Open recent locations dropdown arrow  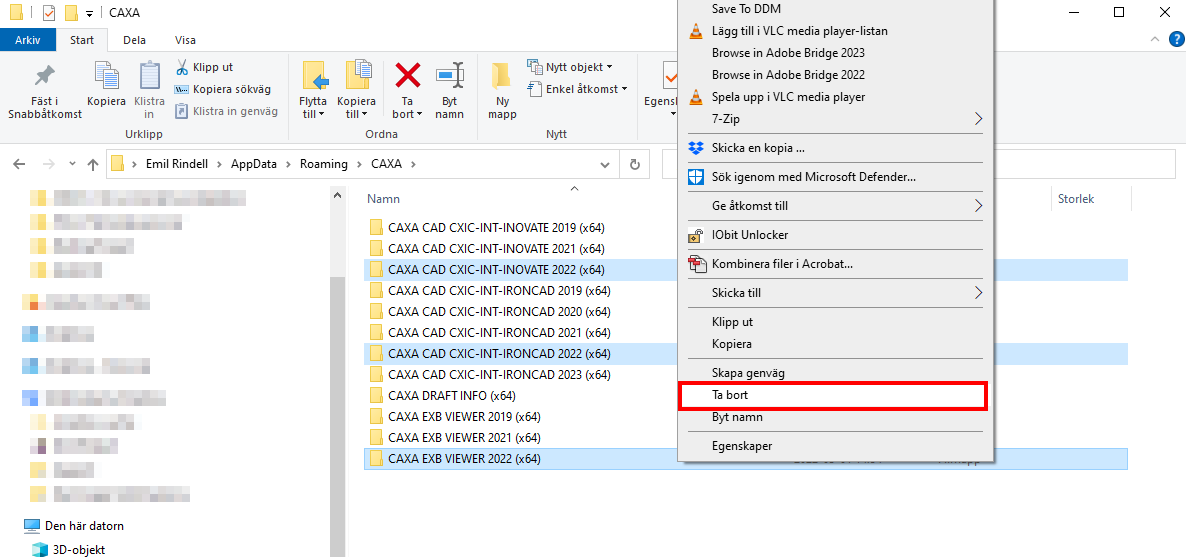[x=72, y=164]
